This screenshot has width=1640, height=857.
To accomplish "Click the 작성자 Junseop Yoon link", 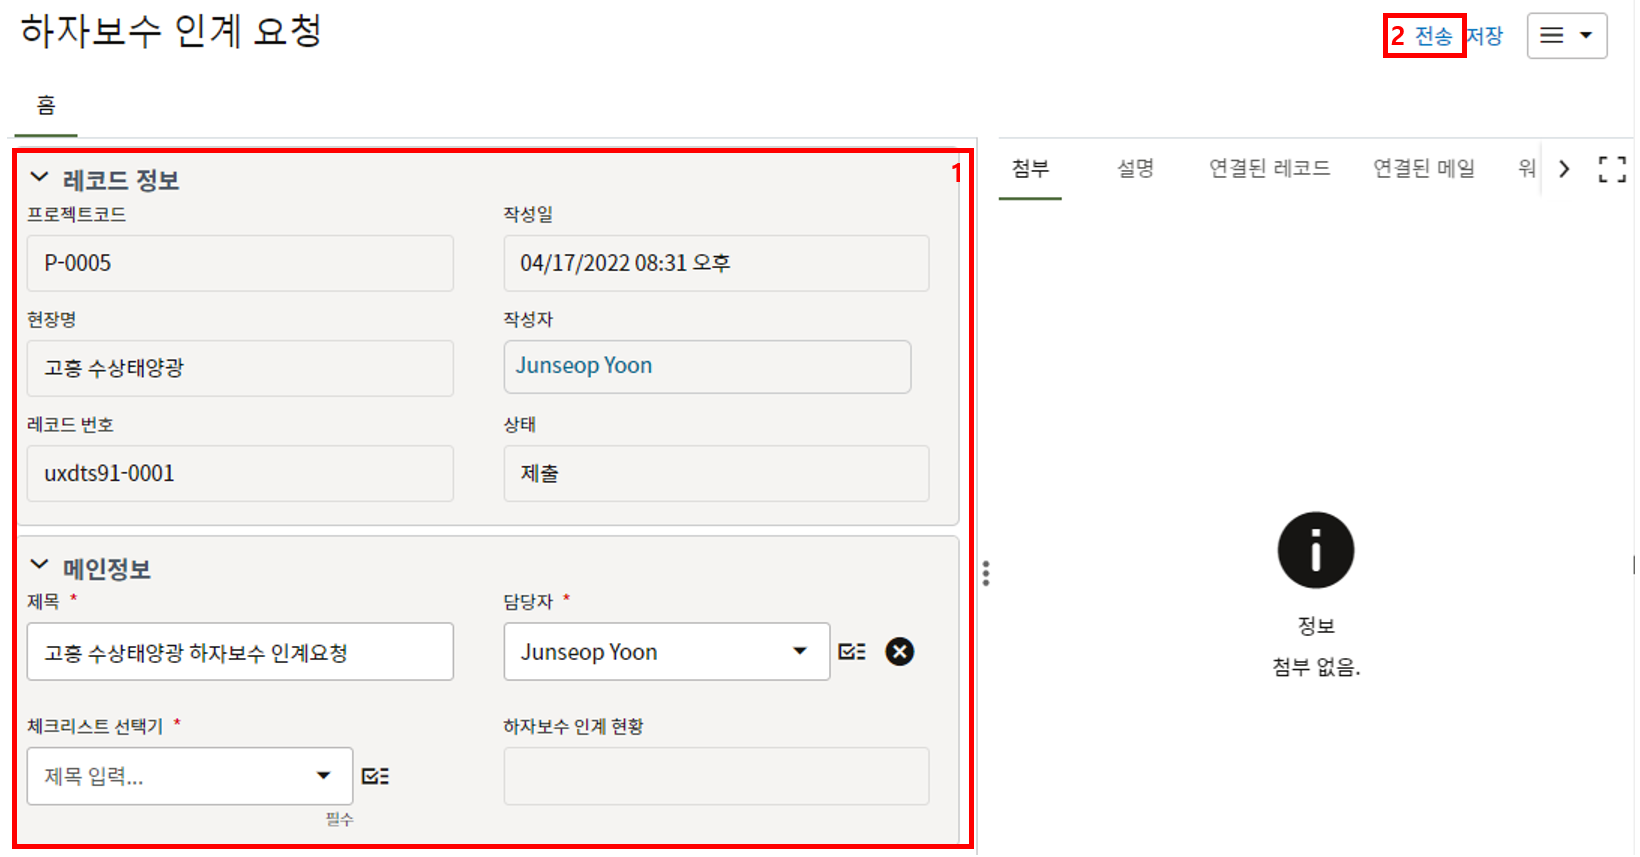I will click(x=584, y=366).
